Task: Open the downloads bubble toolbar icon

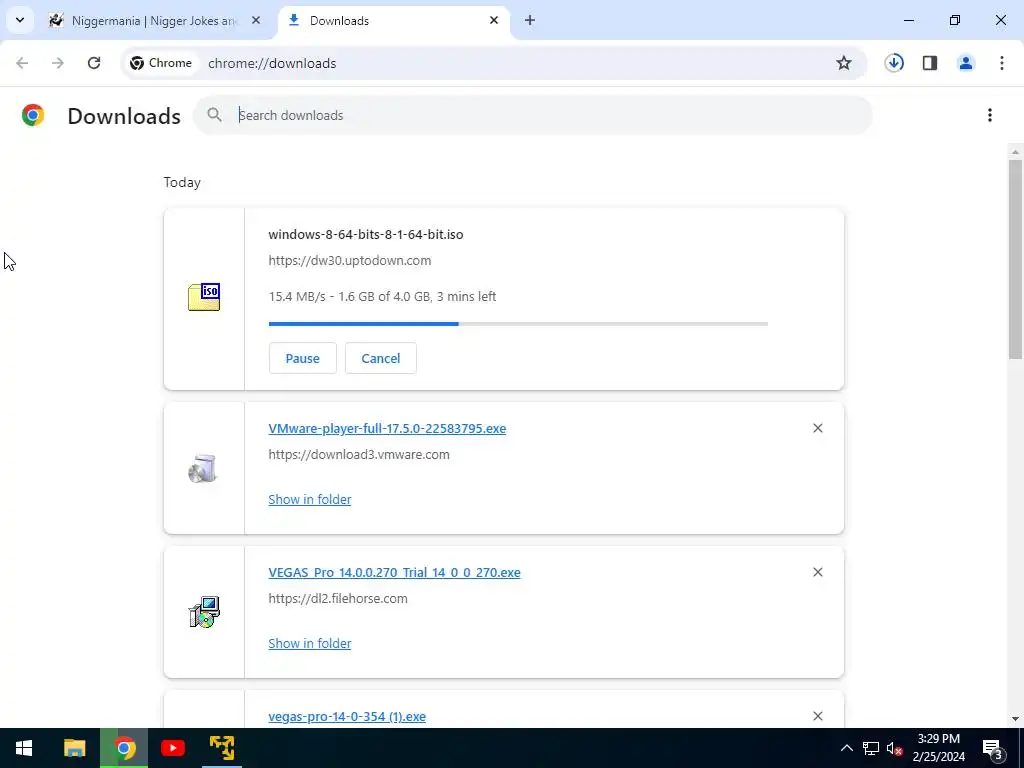Action: click(x=894, y=63)
